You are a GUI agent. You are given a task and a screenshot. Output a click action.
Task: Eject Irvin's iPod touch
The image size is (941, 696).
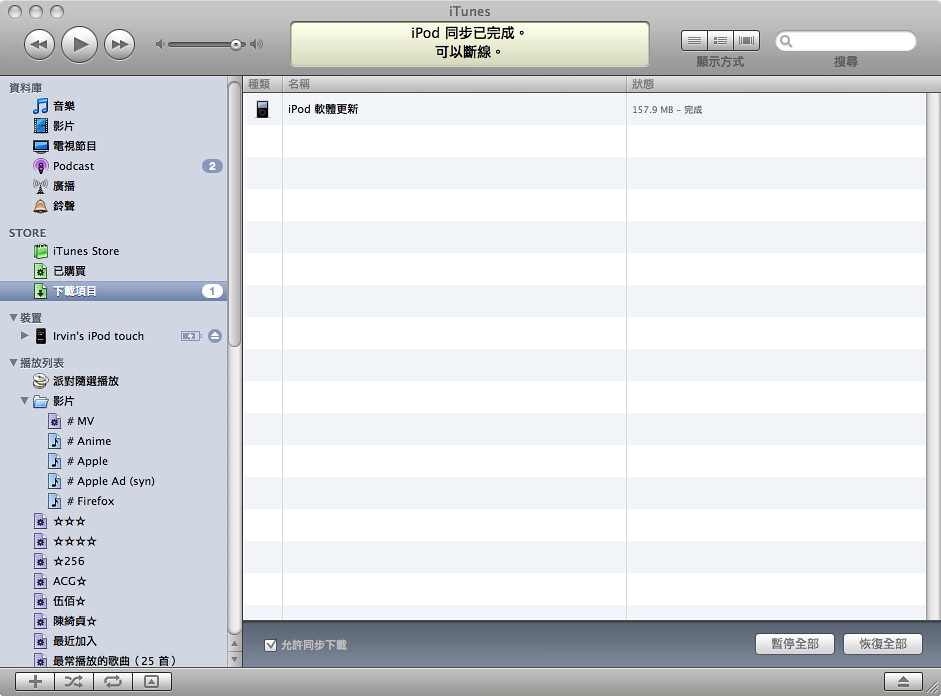pos(215,336)
